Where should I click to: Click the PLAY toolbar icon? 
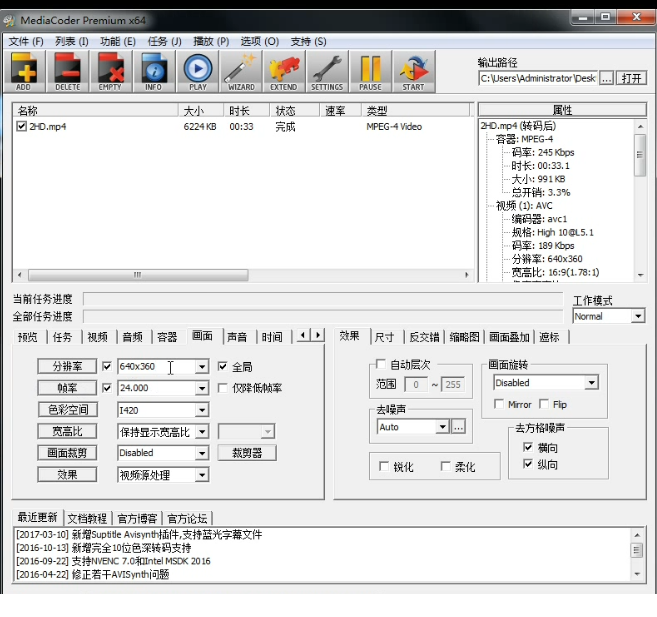click(197, 71)
